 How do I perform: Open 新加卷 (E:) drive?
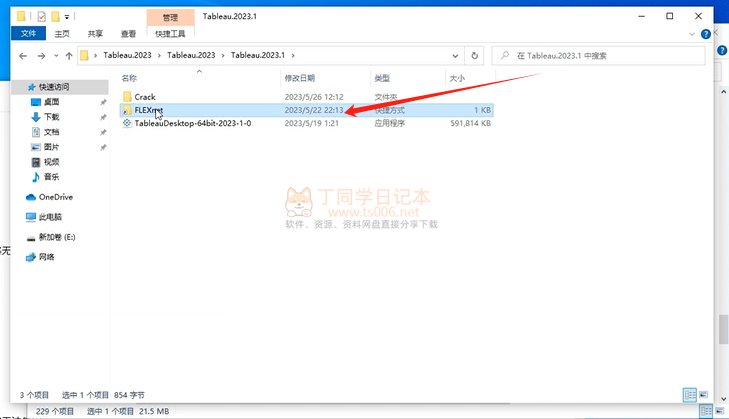57,237
